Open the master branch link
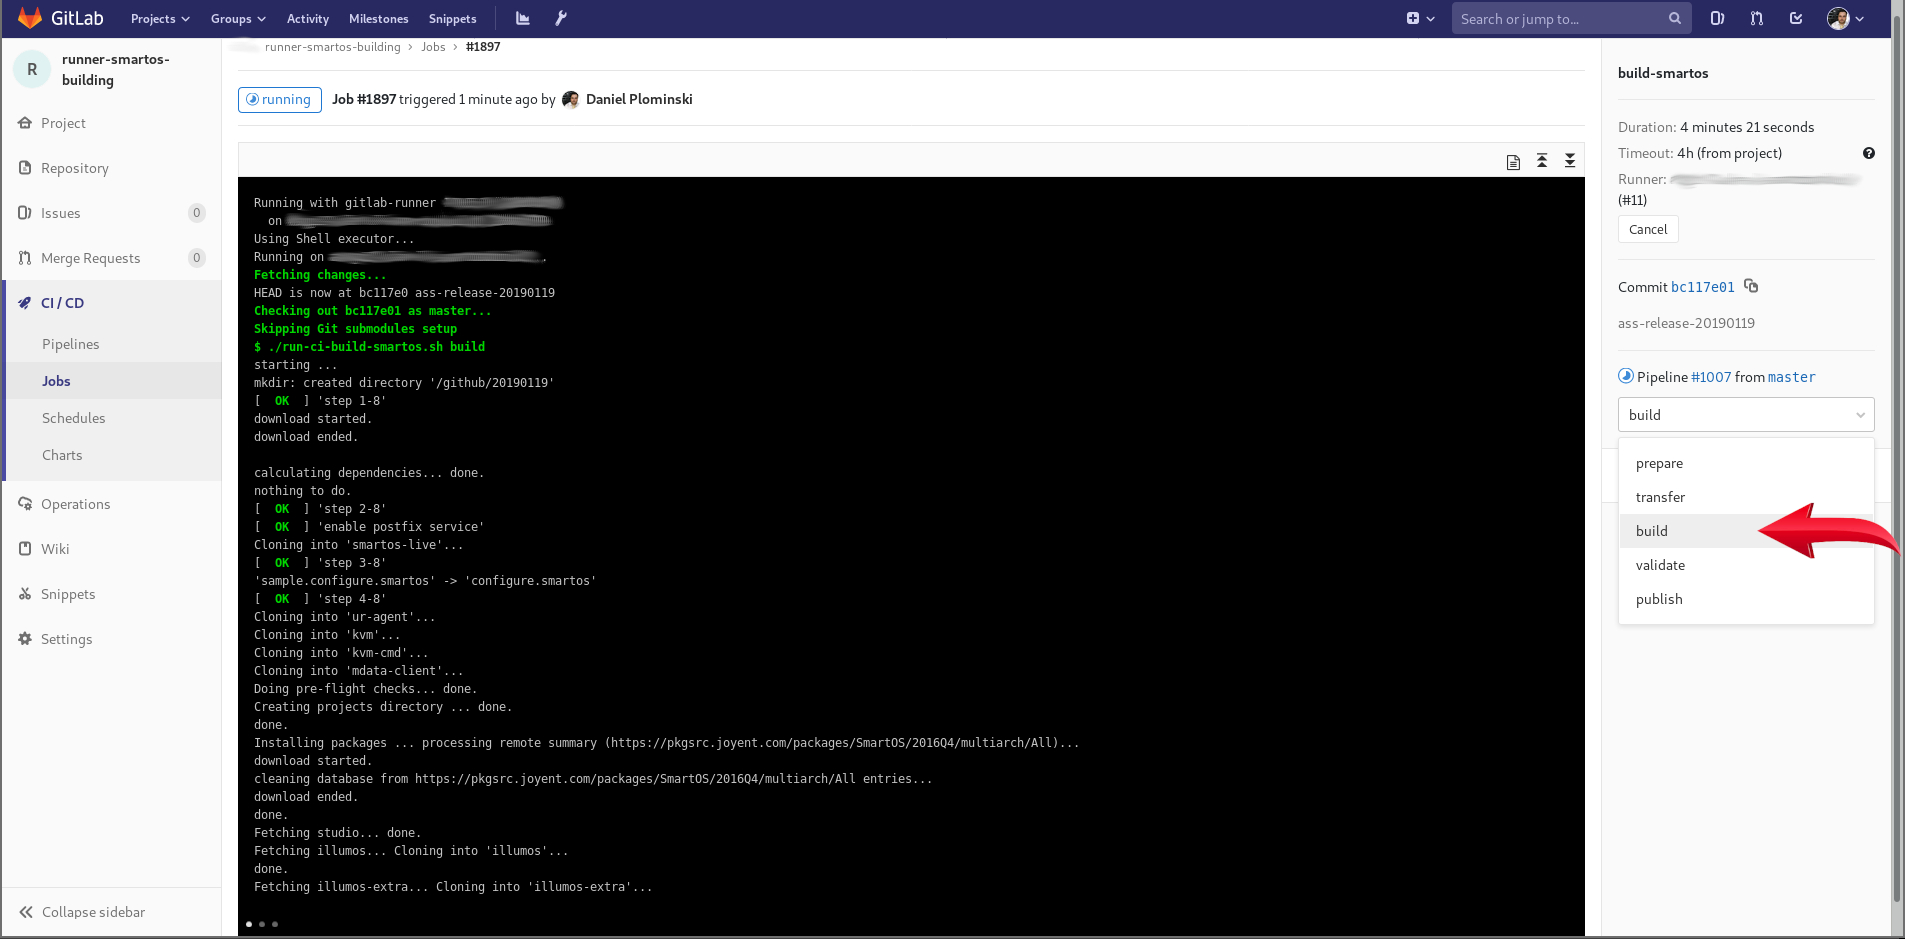 1792,377
